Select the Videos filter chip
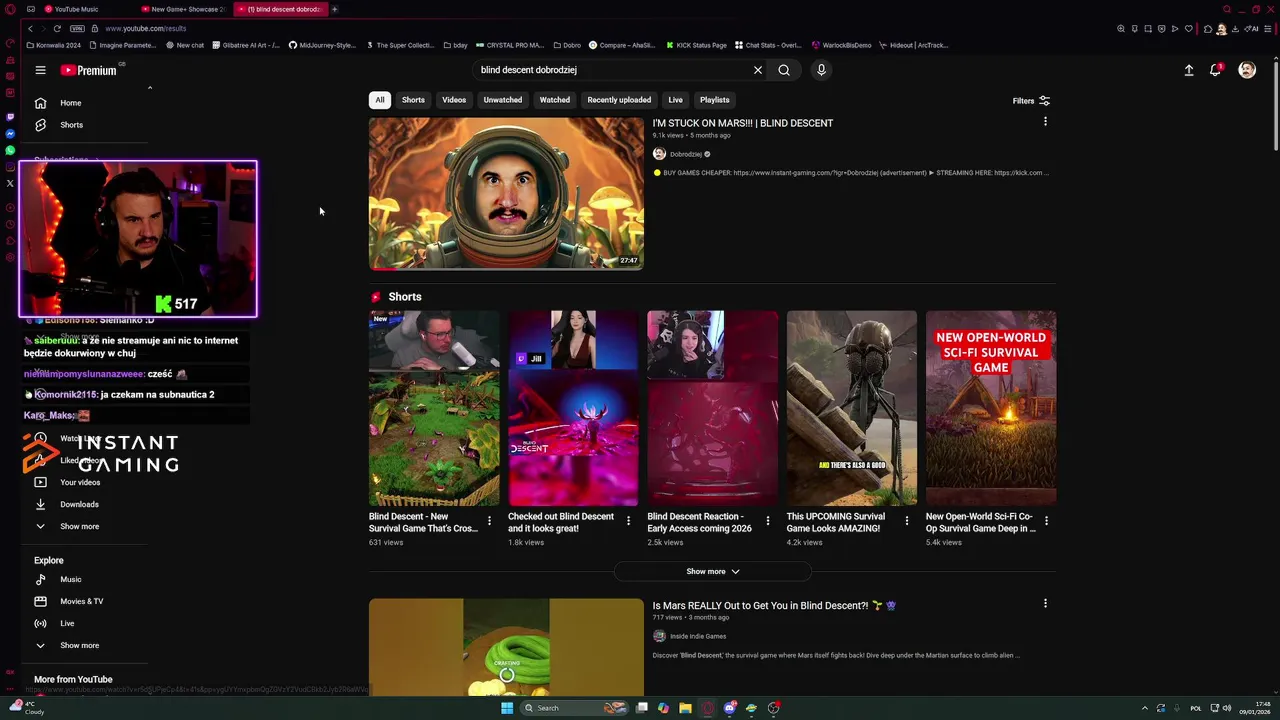Screen dimensions: 1280x720 pos(454,100)
